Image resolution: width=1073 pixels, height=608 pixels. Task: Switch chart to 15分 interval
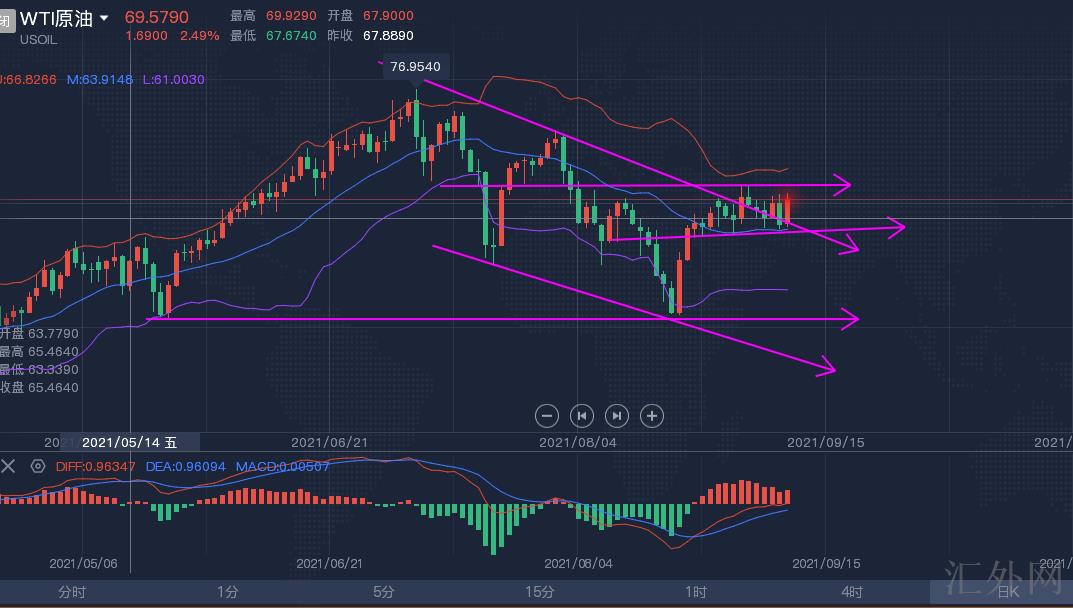[x=539, y=592]
